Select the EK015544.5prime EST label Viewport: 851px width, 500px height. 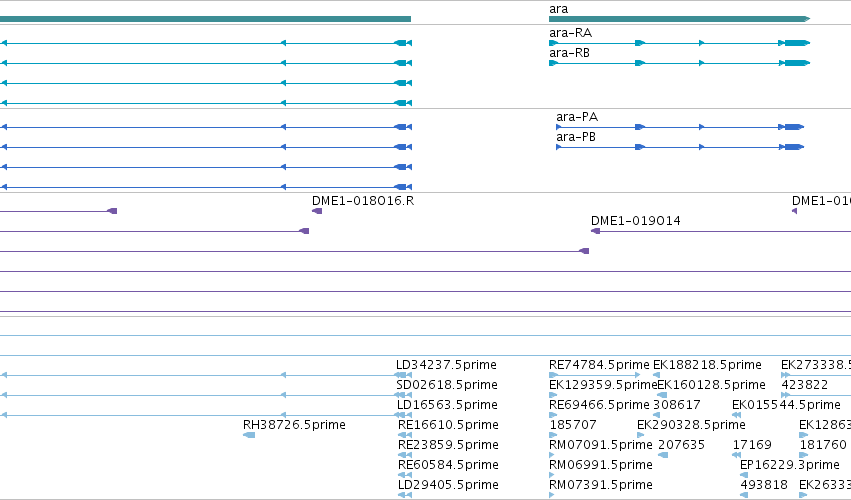click(x=786, y=405)
